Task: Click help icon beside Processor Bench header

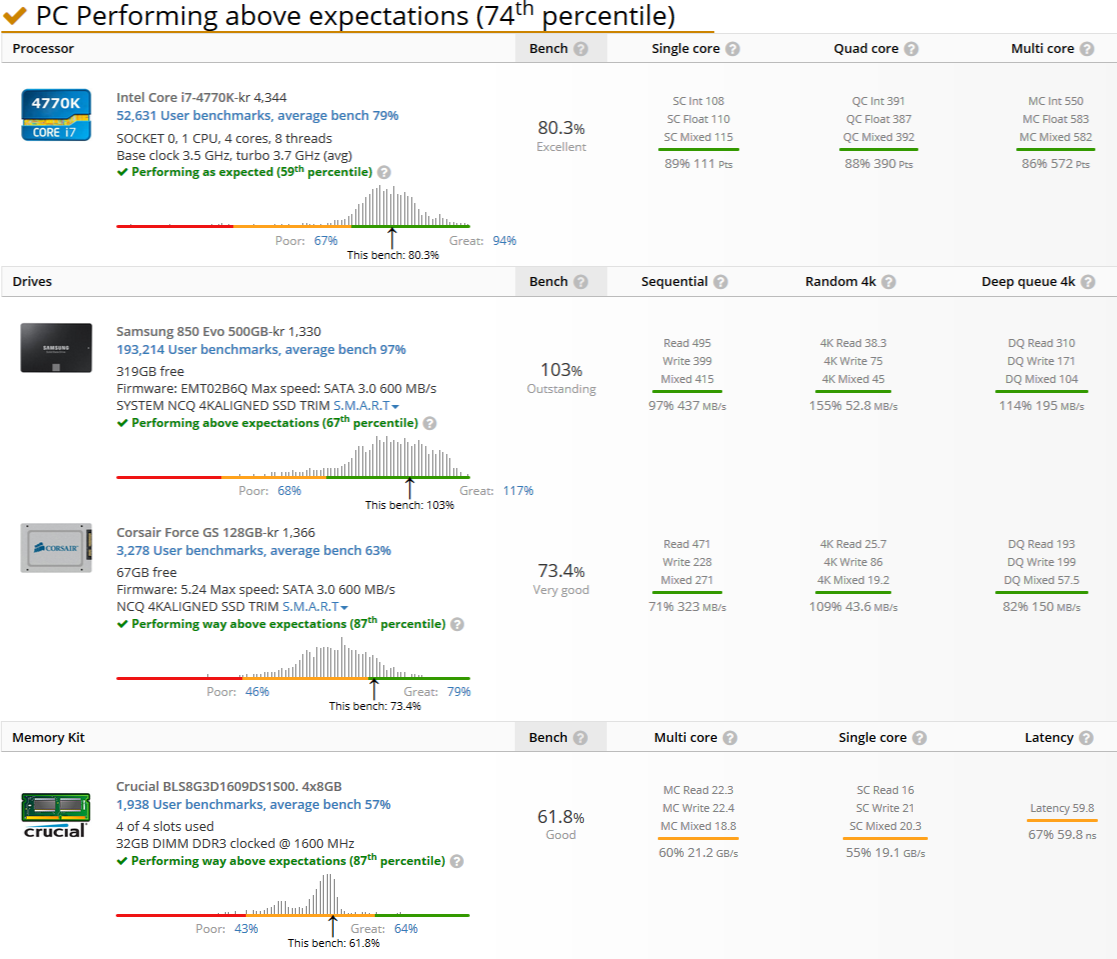Action: (x=581, y=48)
